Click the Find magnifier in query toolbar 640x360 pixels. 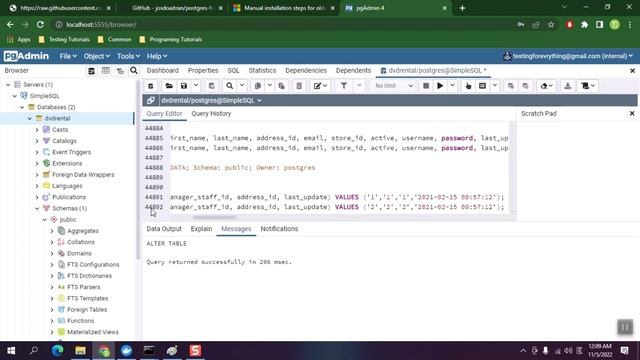pos(230,86)
